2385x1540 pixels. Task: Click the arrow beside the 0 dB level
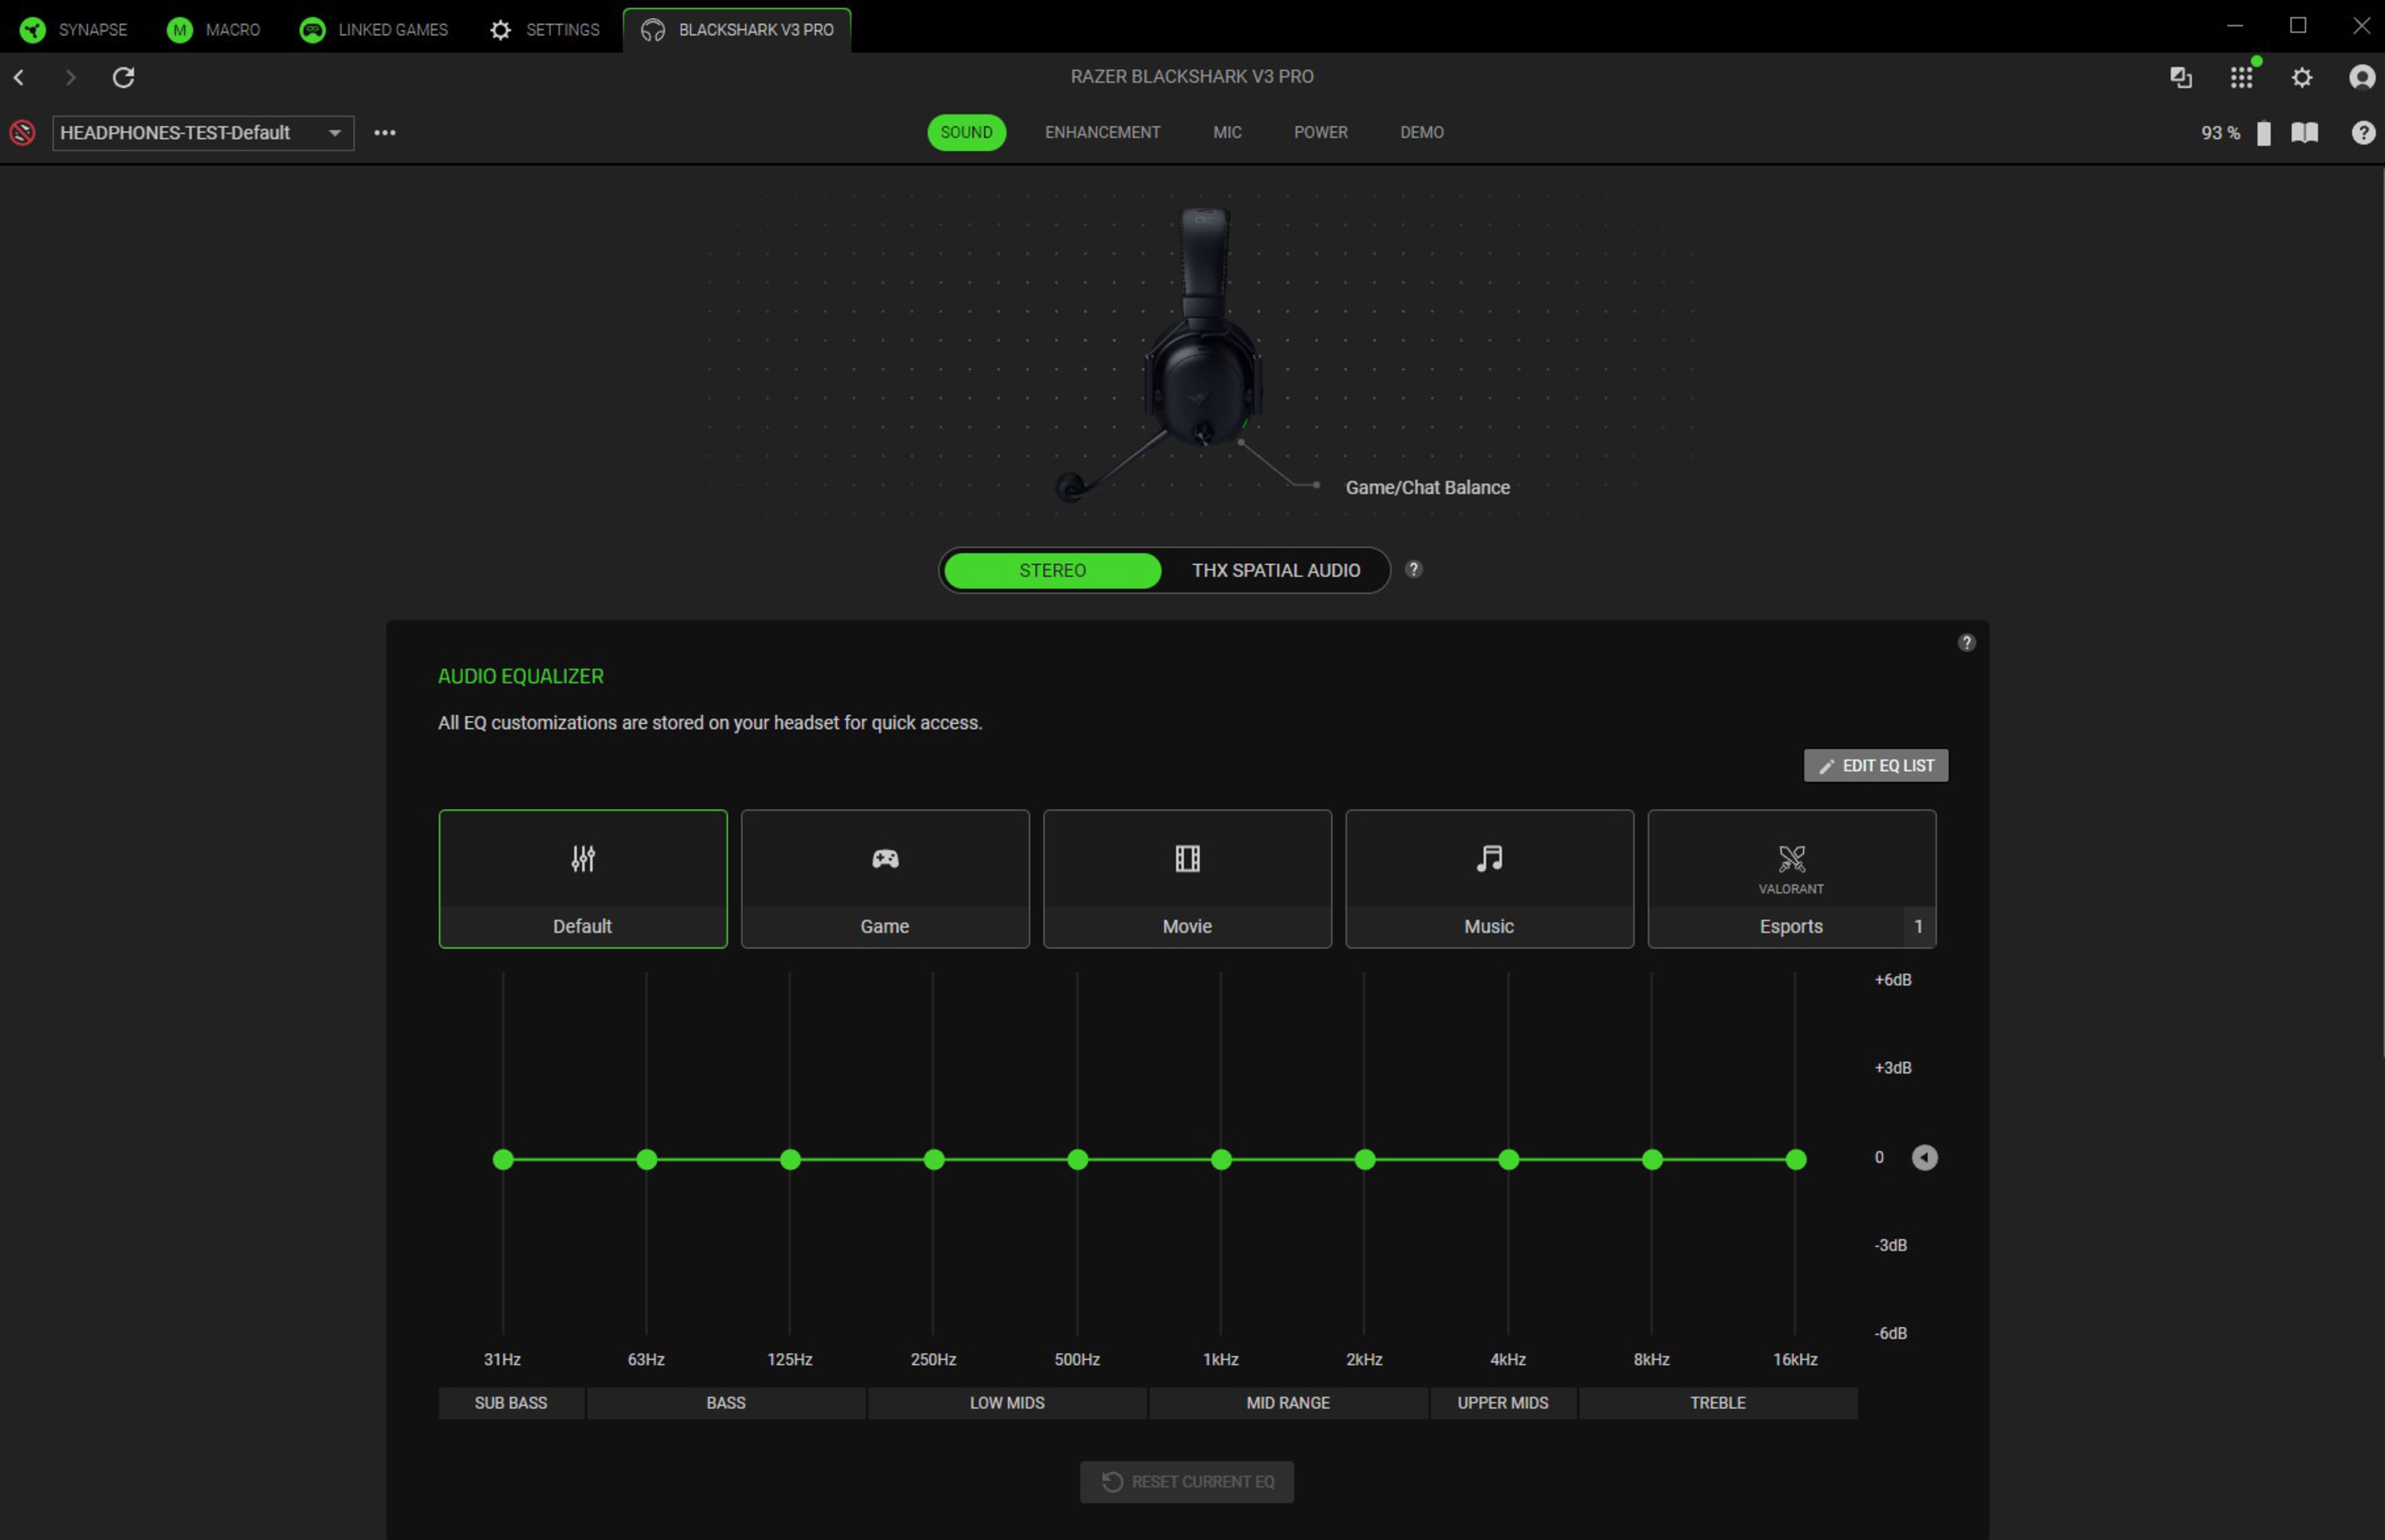(x=1924, y=1157)
